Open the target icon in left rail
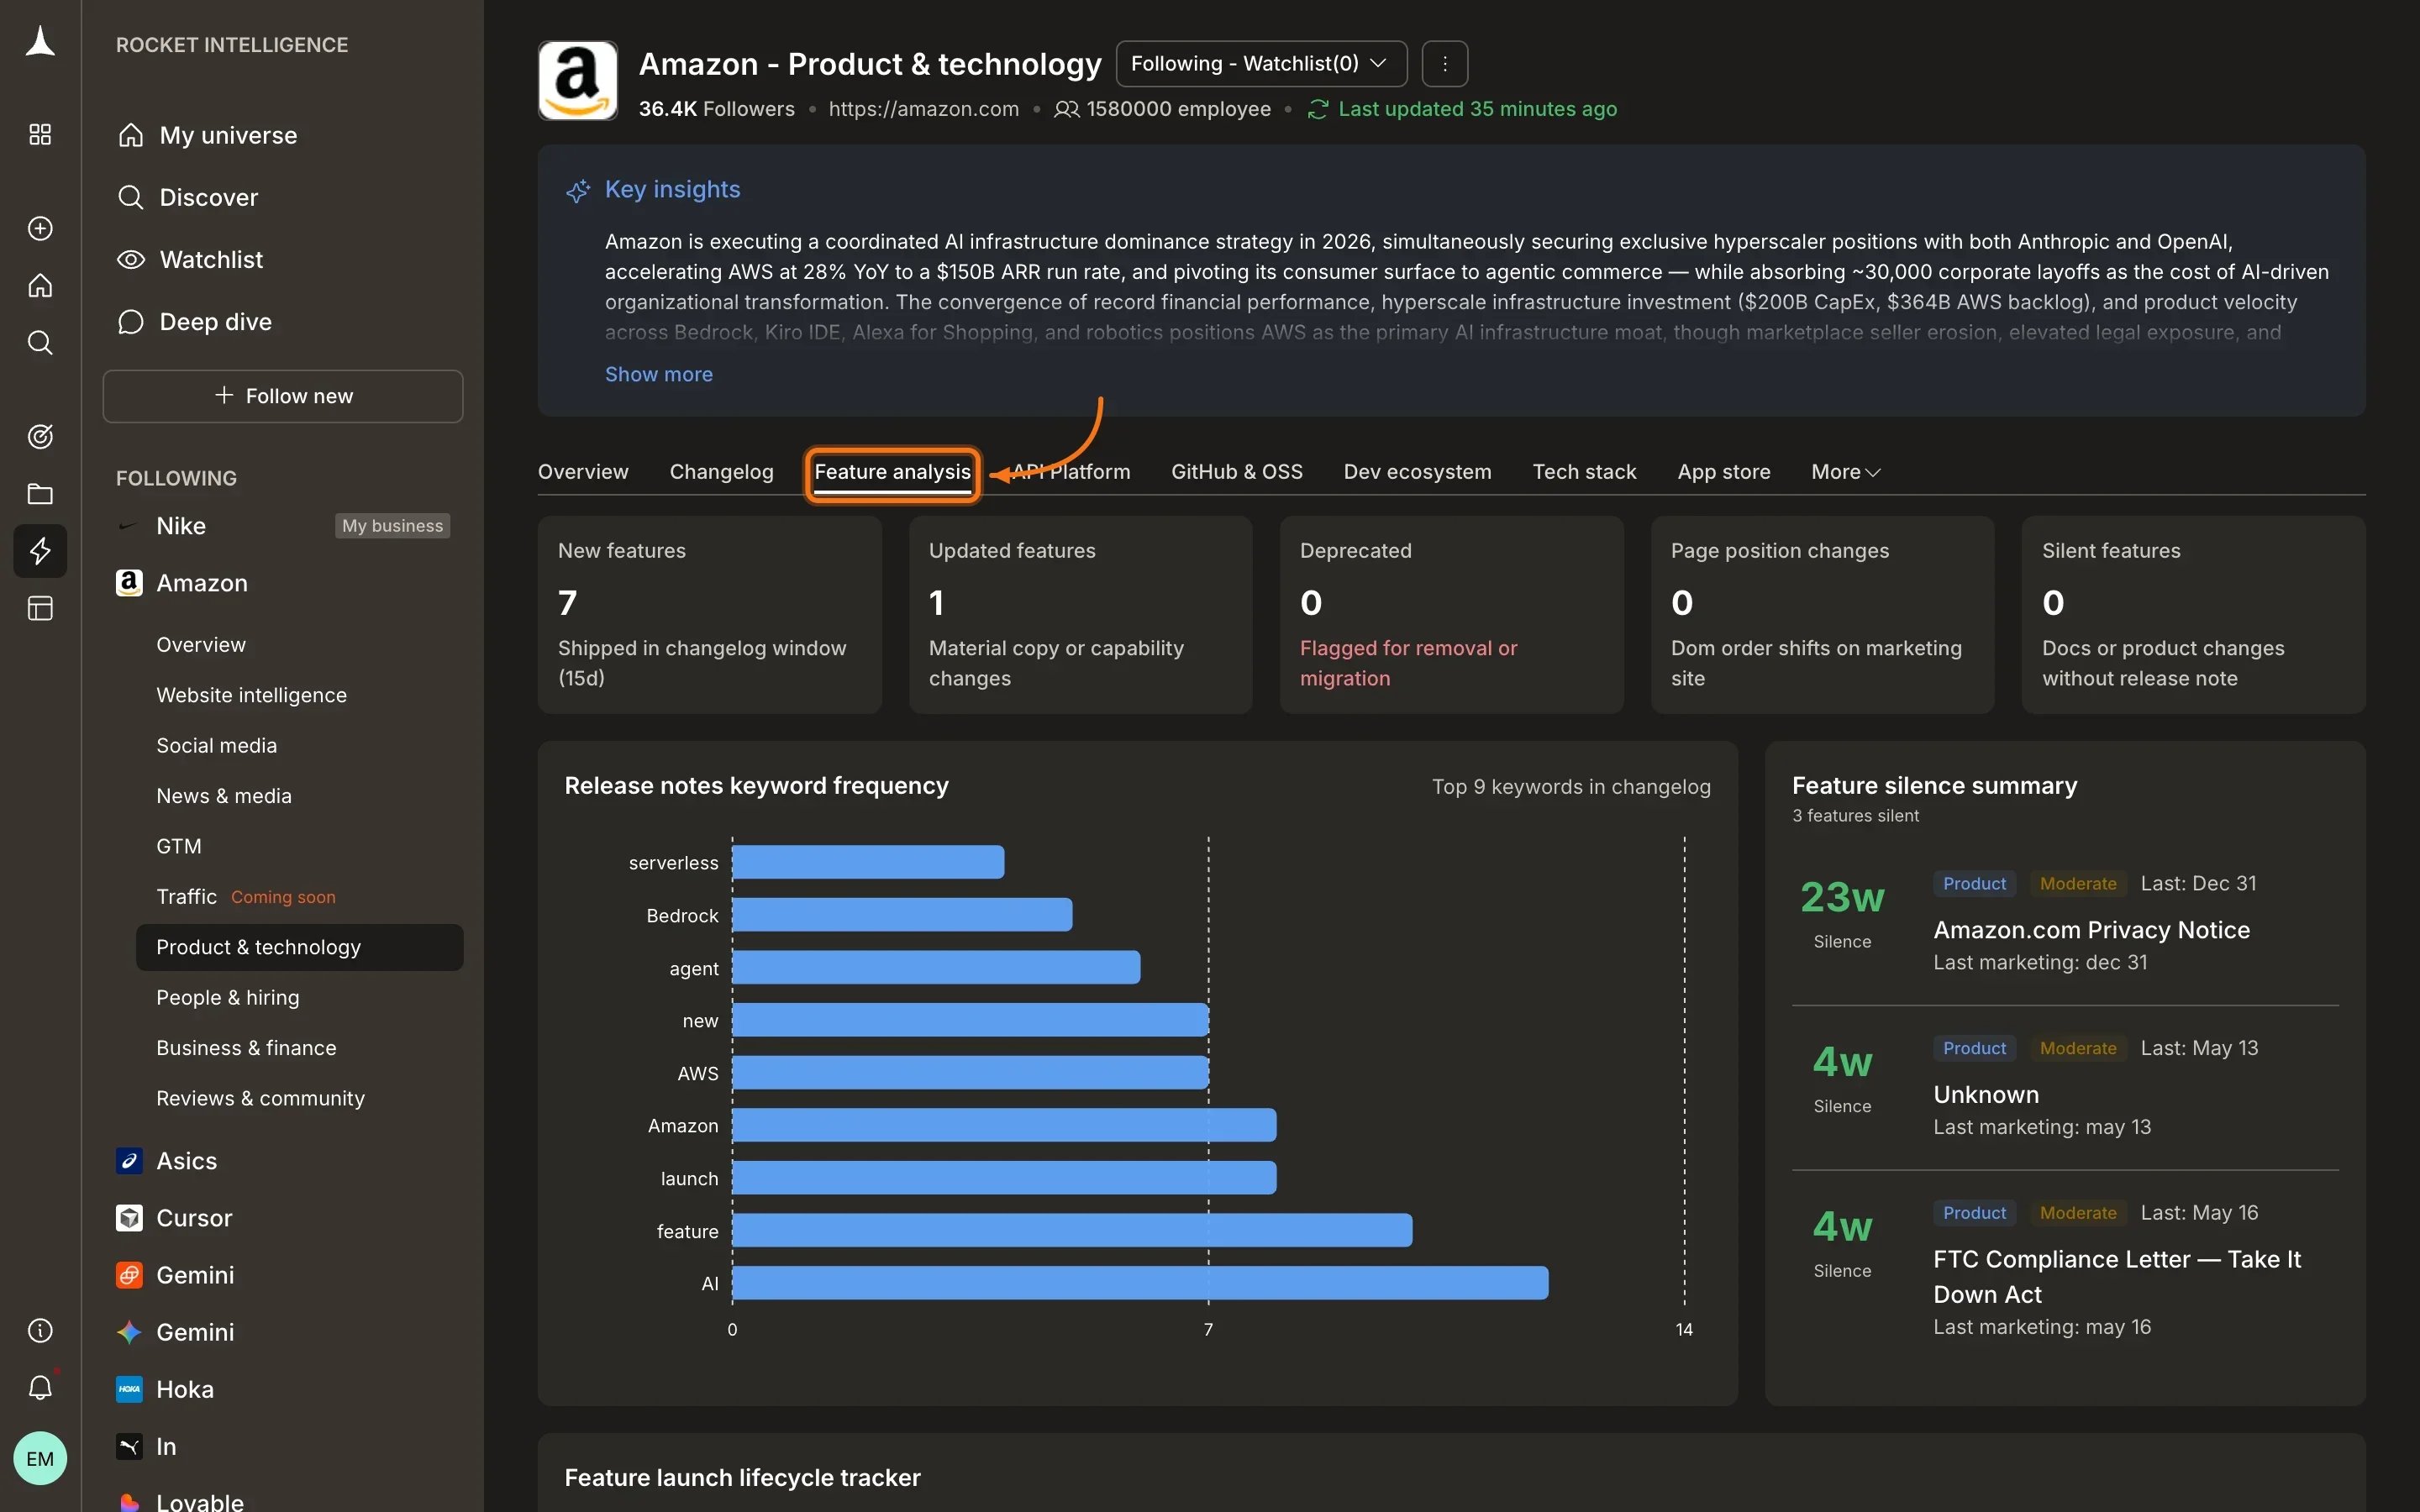The height and width of the screenshot is (1512, 2420). click(x=40, y=436)
